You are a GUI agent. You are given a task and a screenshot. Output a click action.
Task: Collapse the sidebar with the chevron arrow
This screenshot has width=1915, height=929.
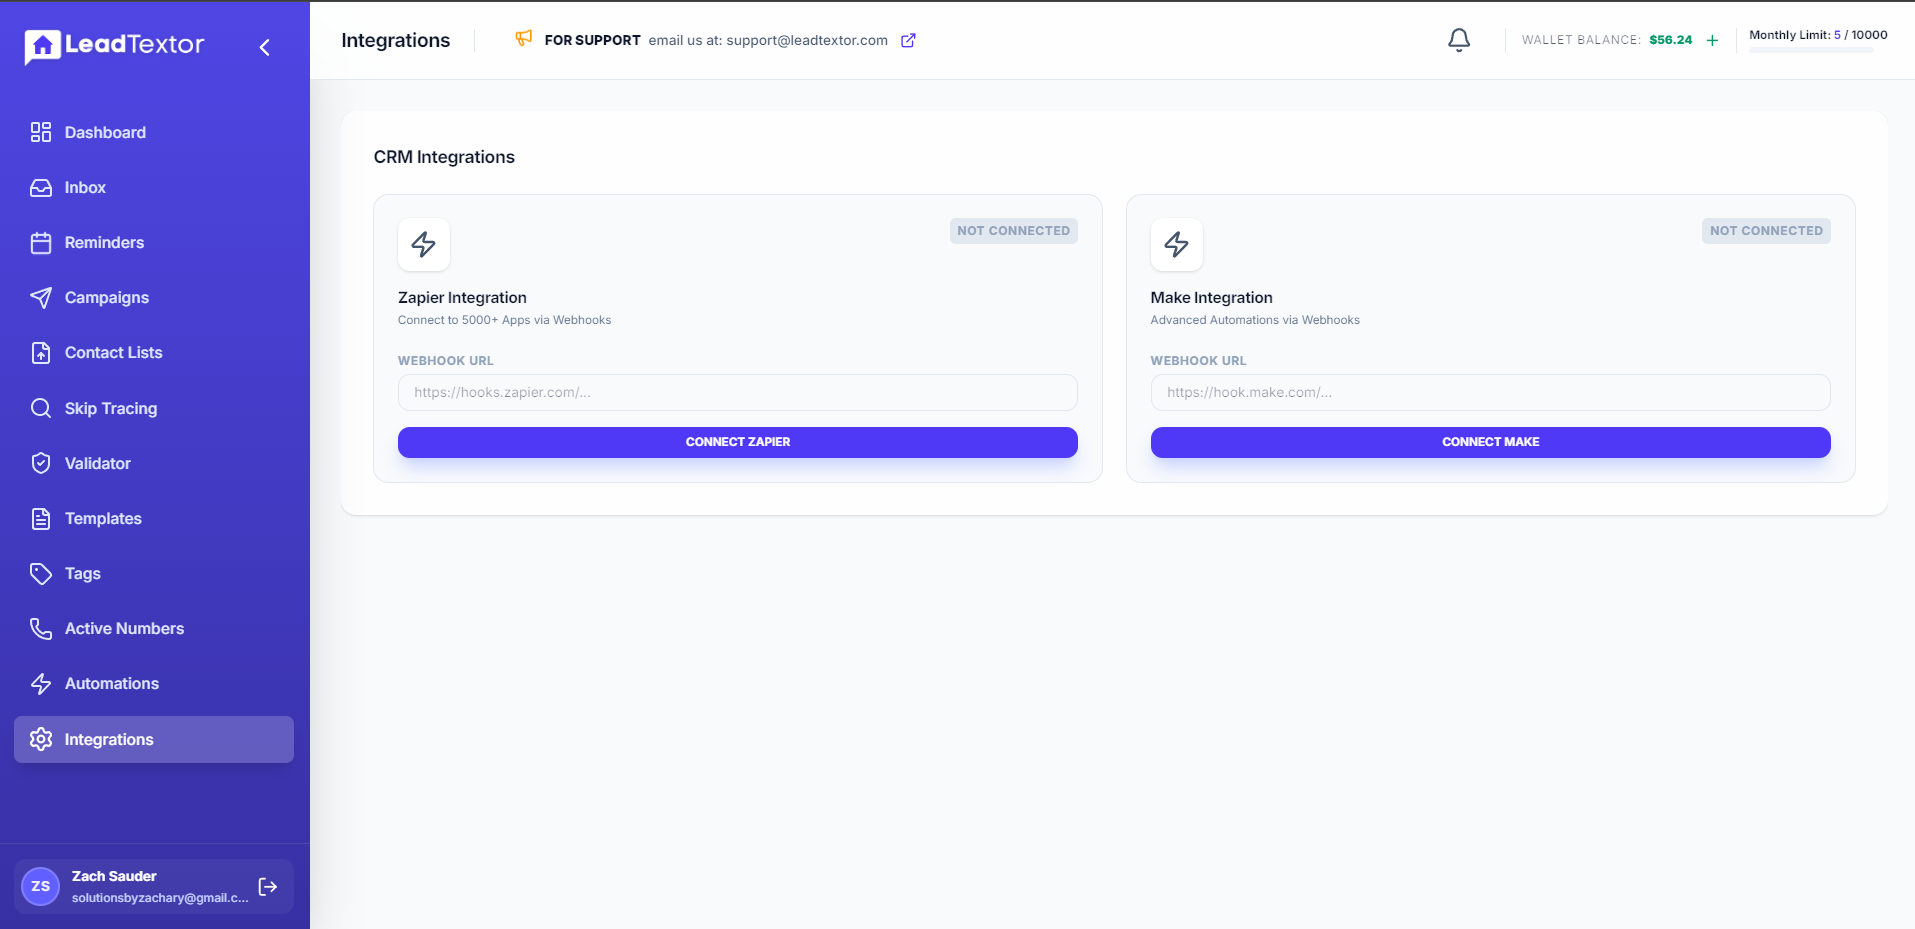tap(264, 47)
